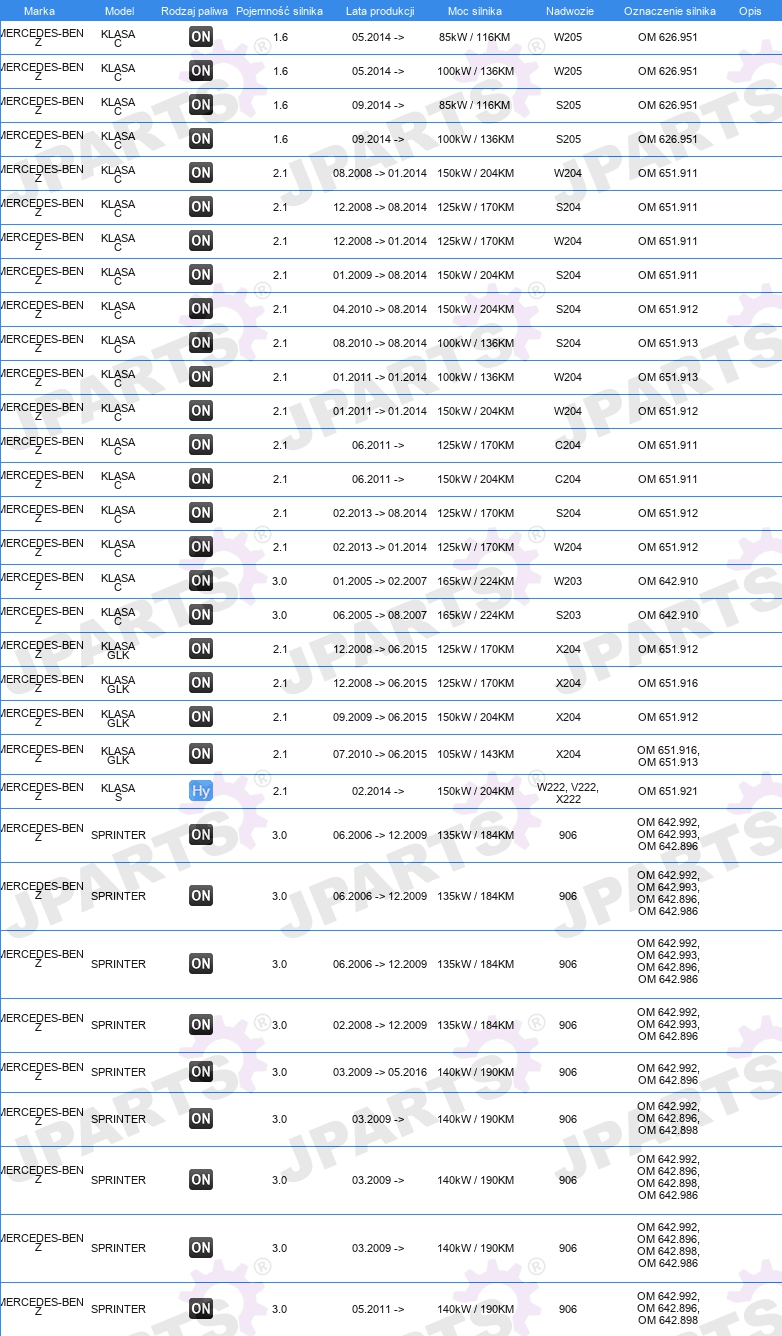Image resolution: width=782 pixels, height=1336 pixels.
Task: Click the Opis column header
Action: pyautogui.click(x=750, y=11)
